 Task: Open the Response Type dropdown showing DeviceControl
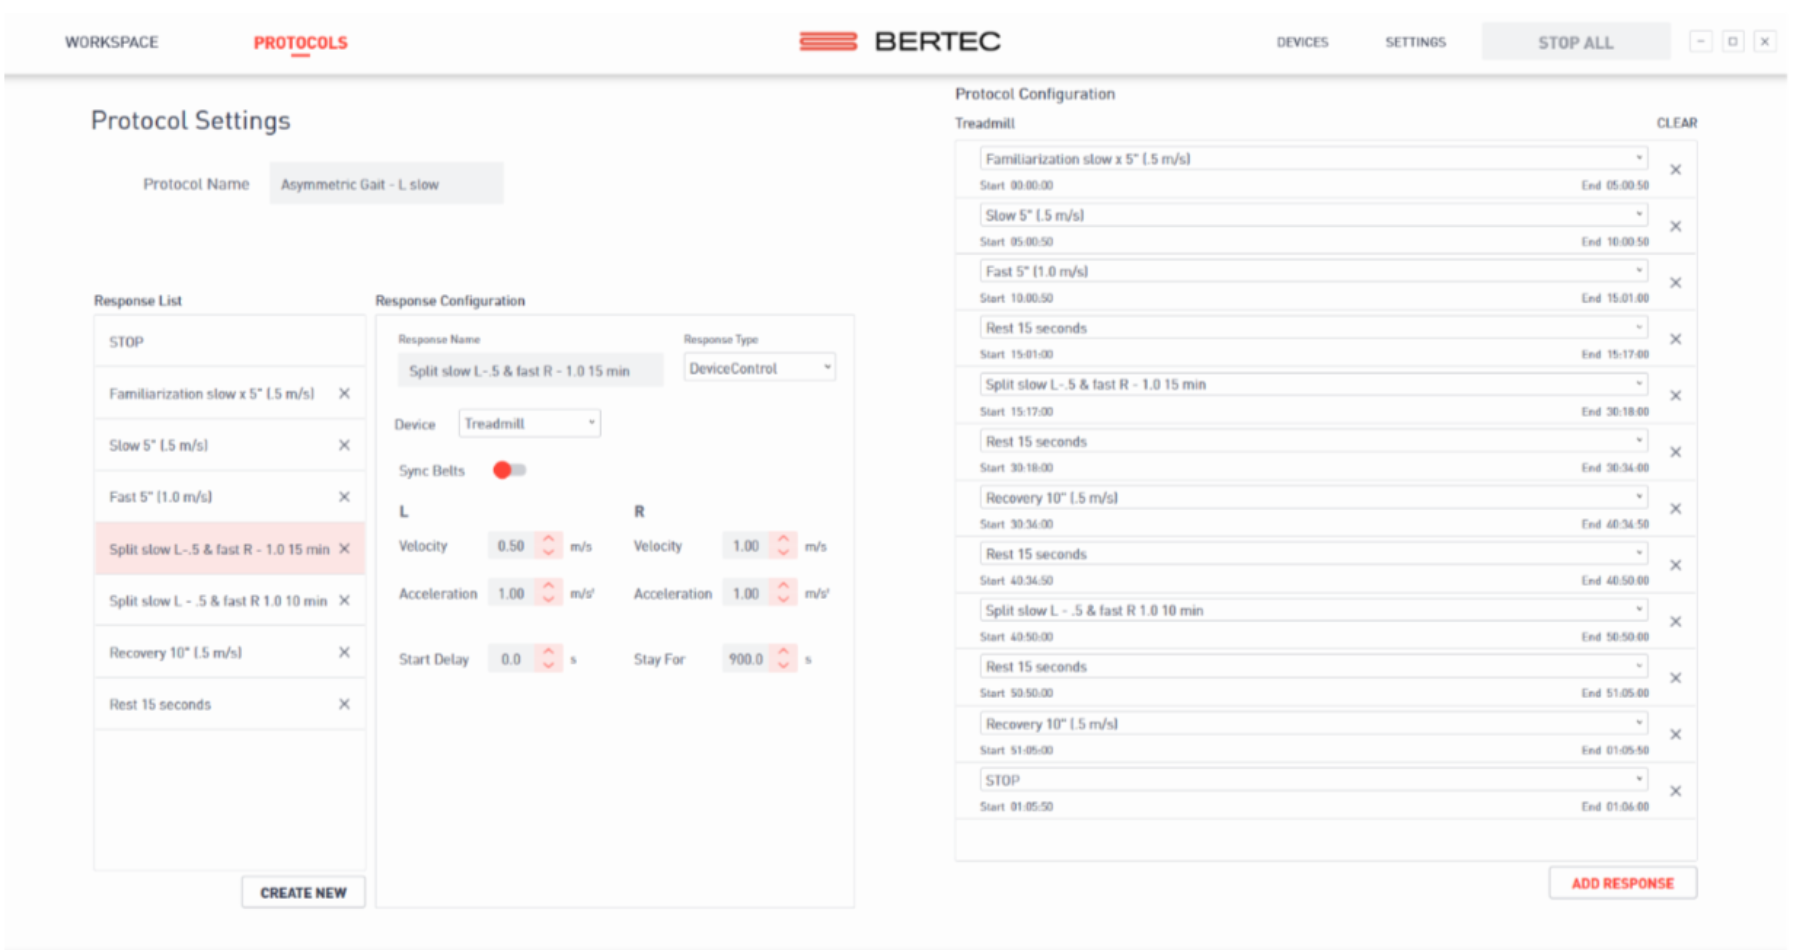pos(758,367)
